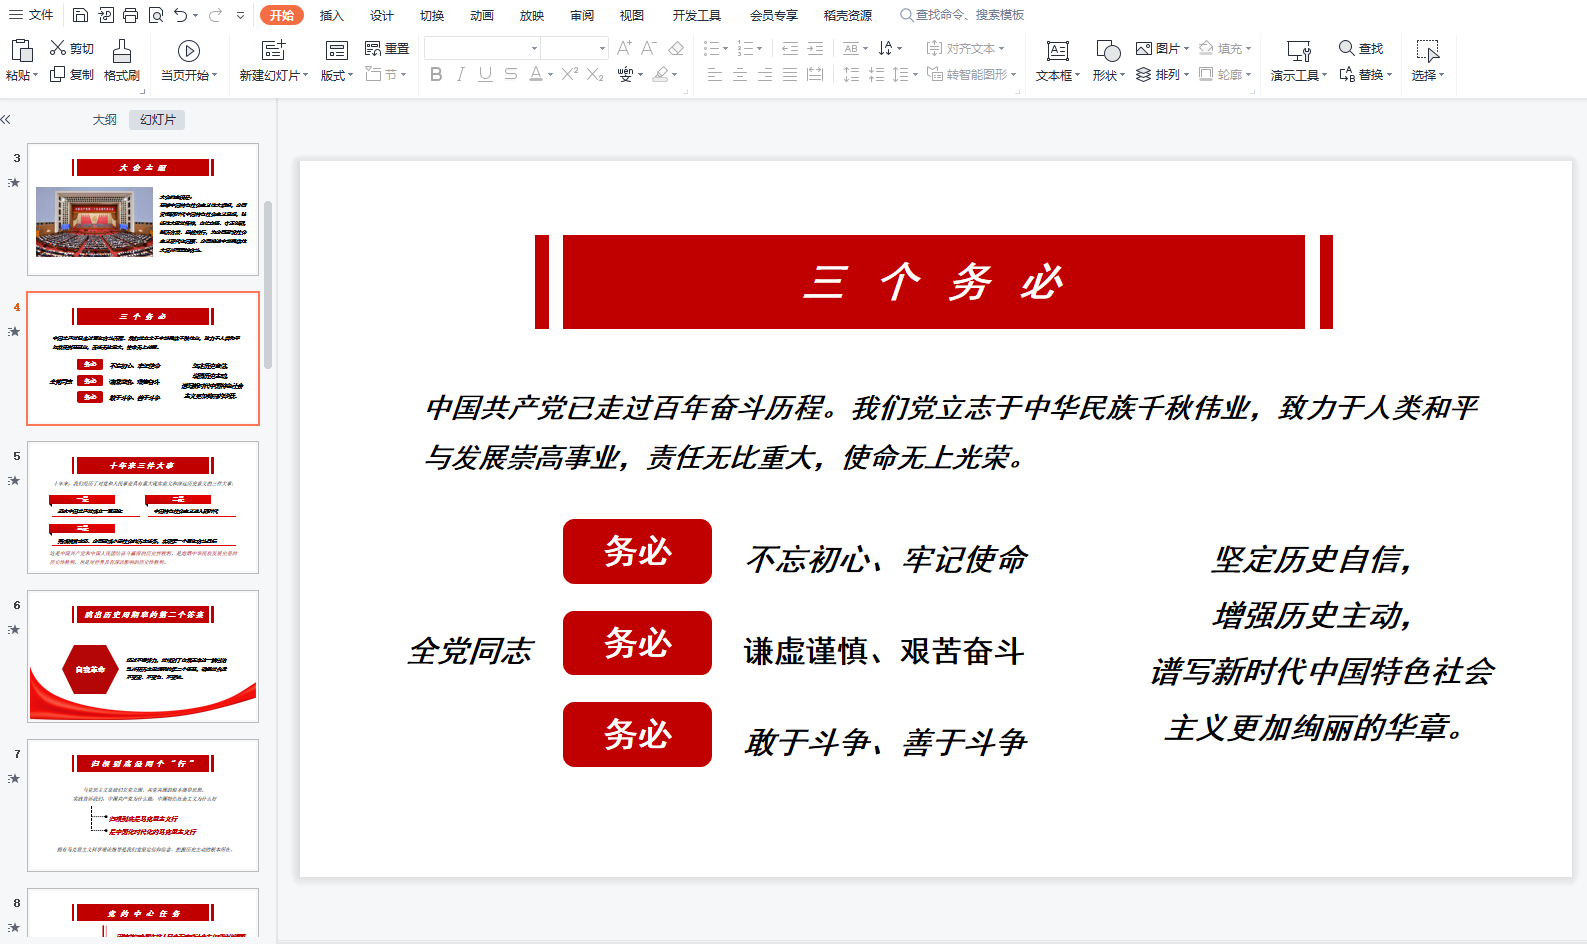
Task: Toggle center text alignment
Action: [x=740, y=74]
